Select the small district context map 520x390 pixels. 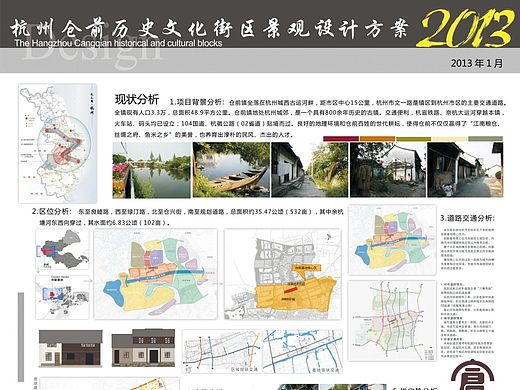tap(62, 297)
